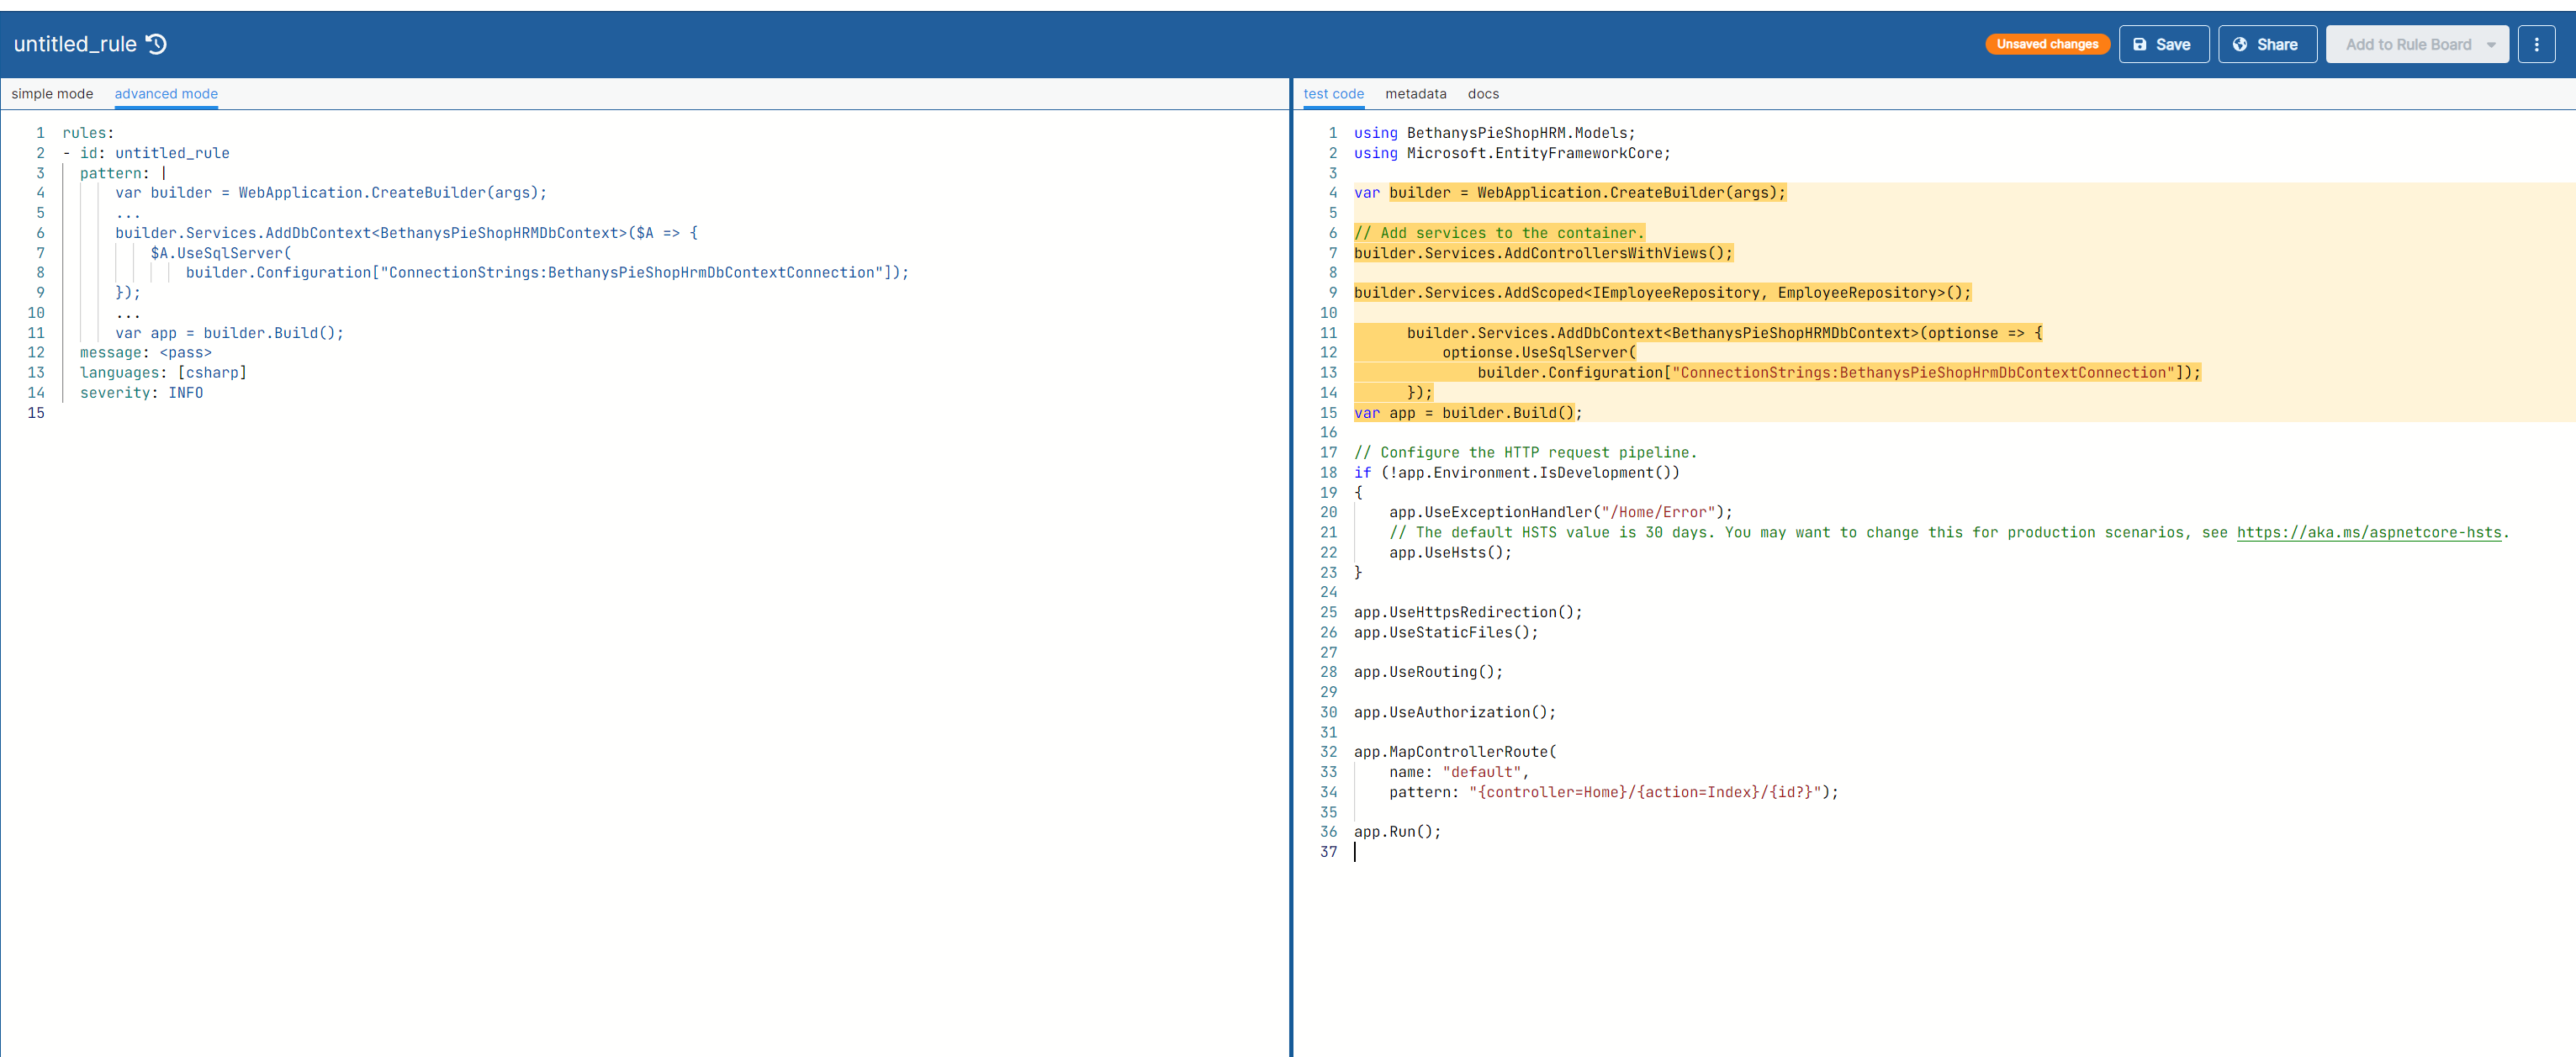This screenshot has width=2576, height=1057.
Task: Open the metadata tab
Action: click(x=1416, y=93)
